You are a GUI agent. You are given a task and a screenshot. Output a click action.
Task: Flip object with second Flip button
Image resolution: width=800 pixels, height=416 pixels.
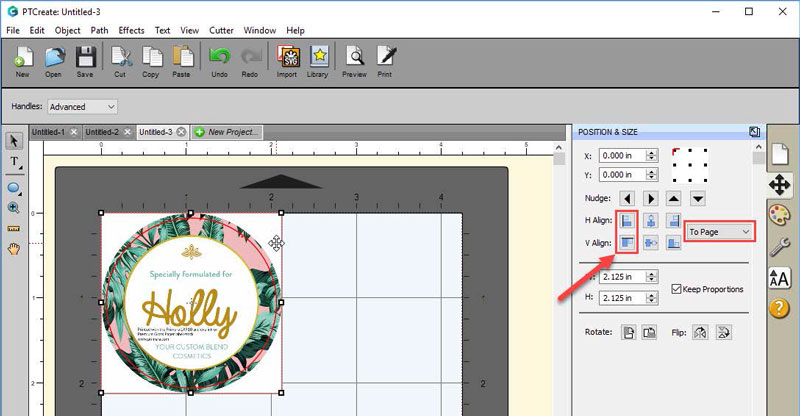723,333
